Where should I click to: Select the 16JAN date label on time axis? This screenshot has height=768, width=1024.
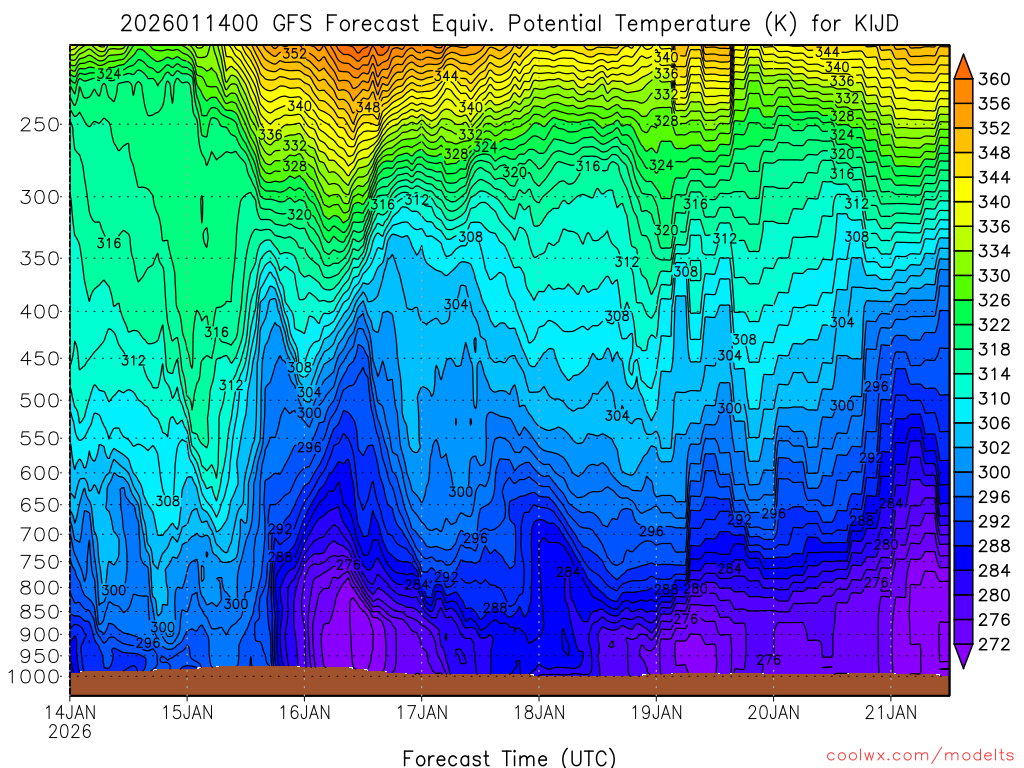coord(305,712)
